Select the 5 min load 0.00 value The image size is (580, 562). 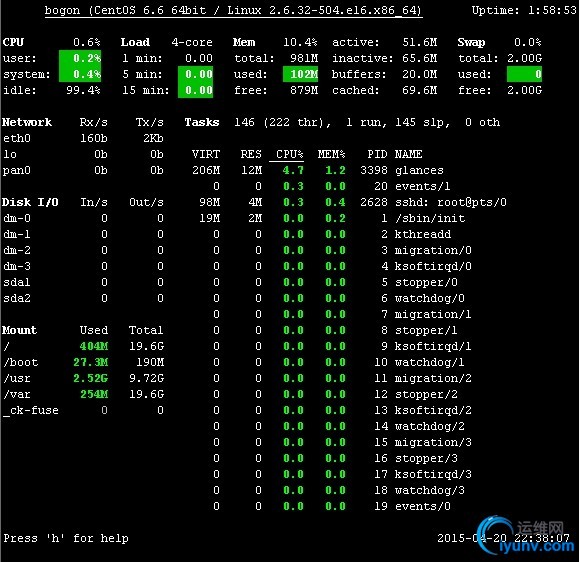pyautogui.click(x=196, y=74)
